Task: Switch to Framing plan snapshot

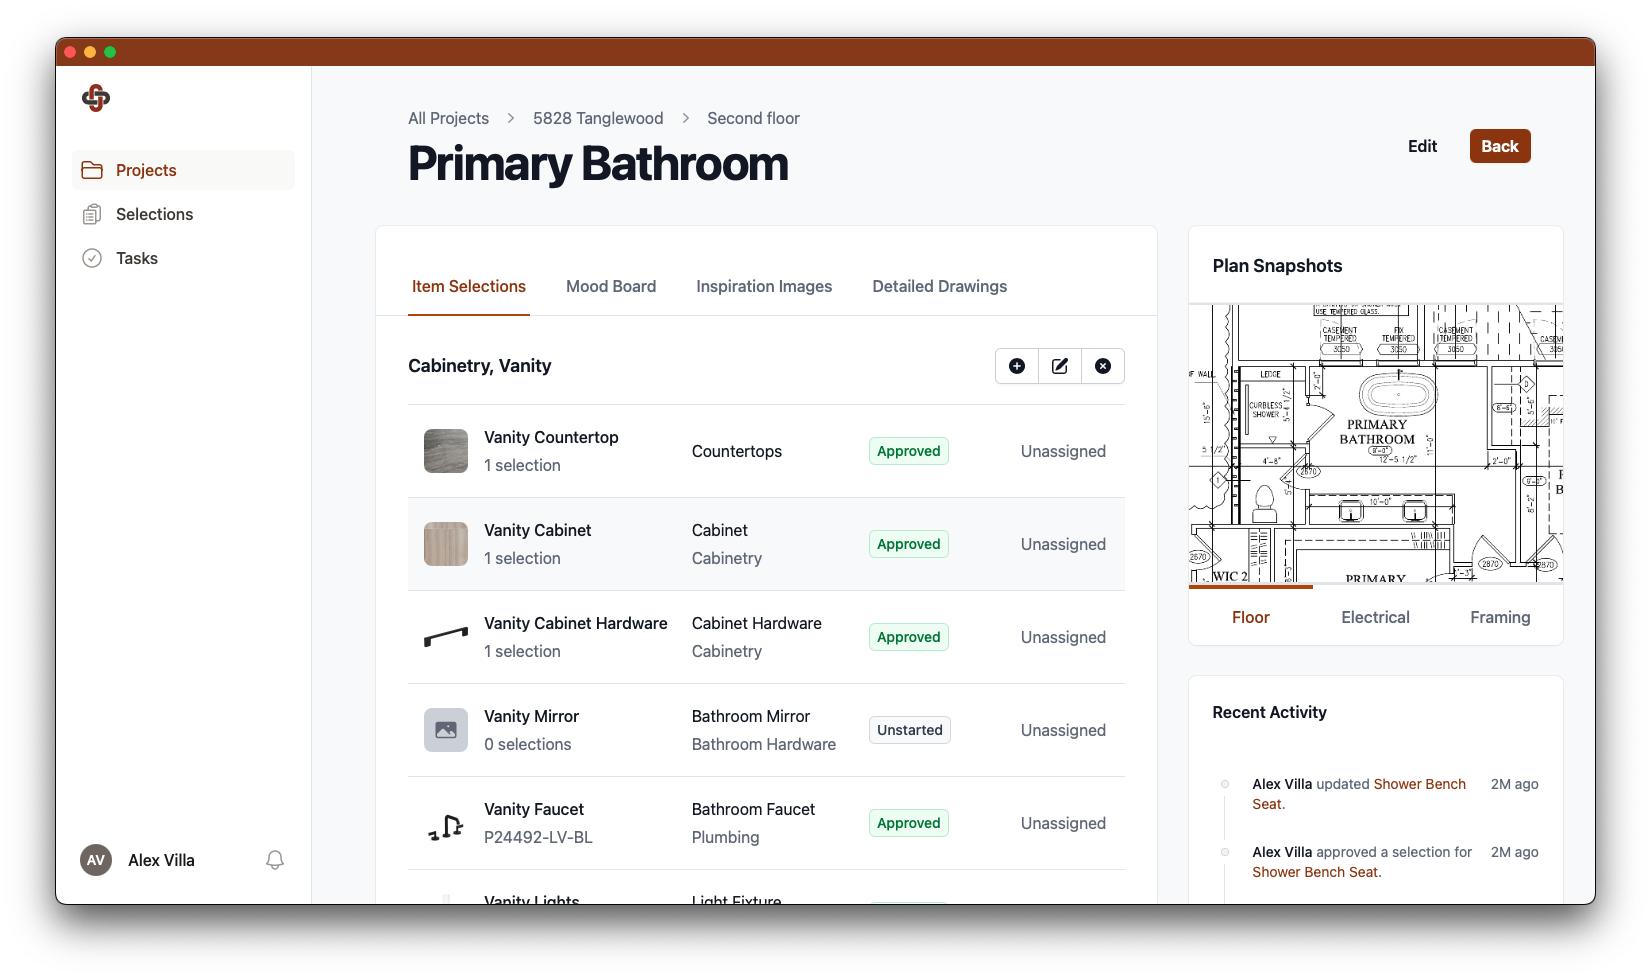Action: [1500, 617]
